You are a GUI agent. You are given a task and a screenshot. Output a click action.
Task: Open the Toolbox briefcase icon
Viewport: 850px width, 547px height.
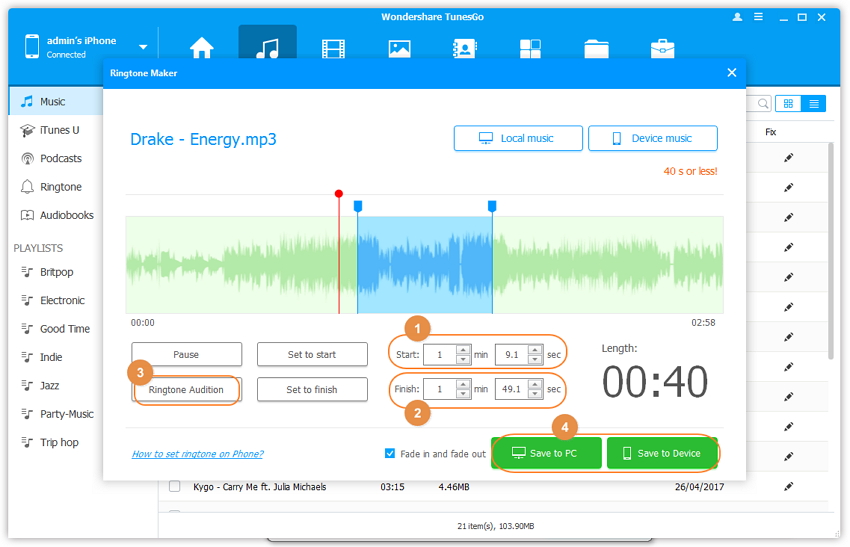662,49
